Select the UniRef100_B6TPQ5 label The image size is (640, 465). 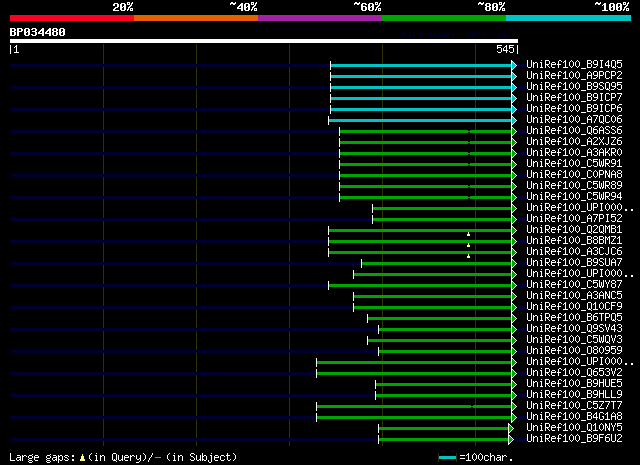pos(574,318)
